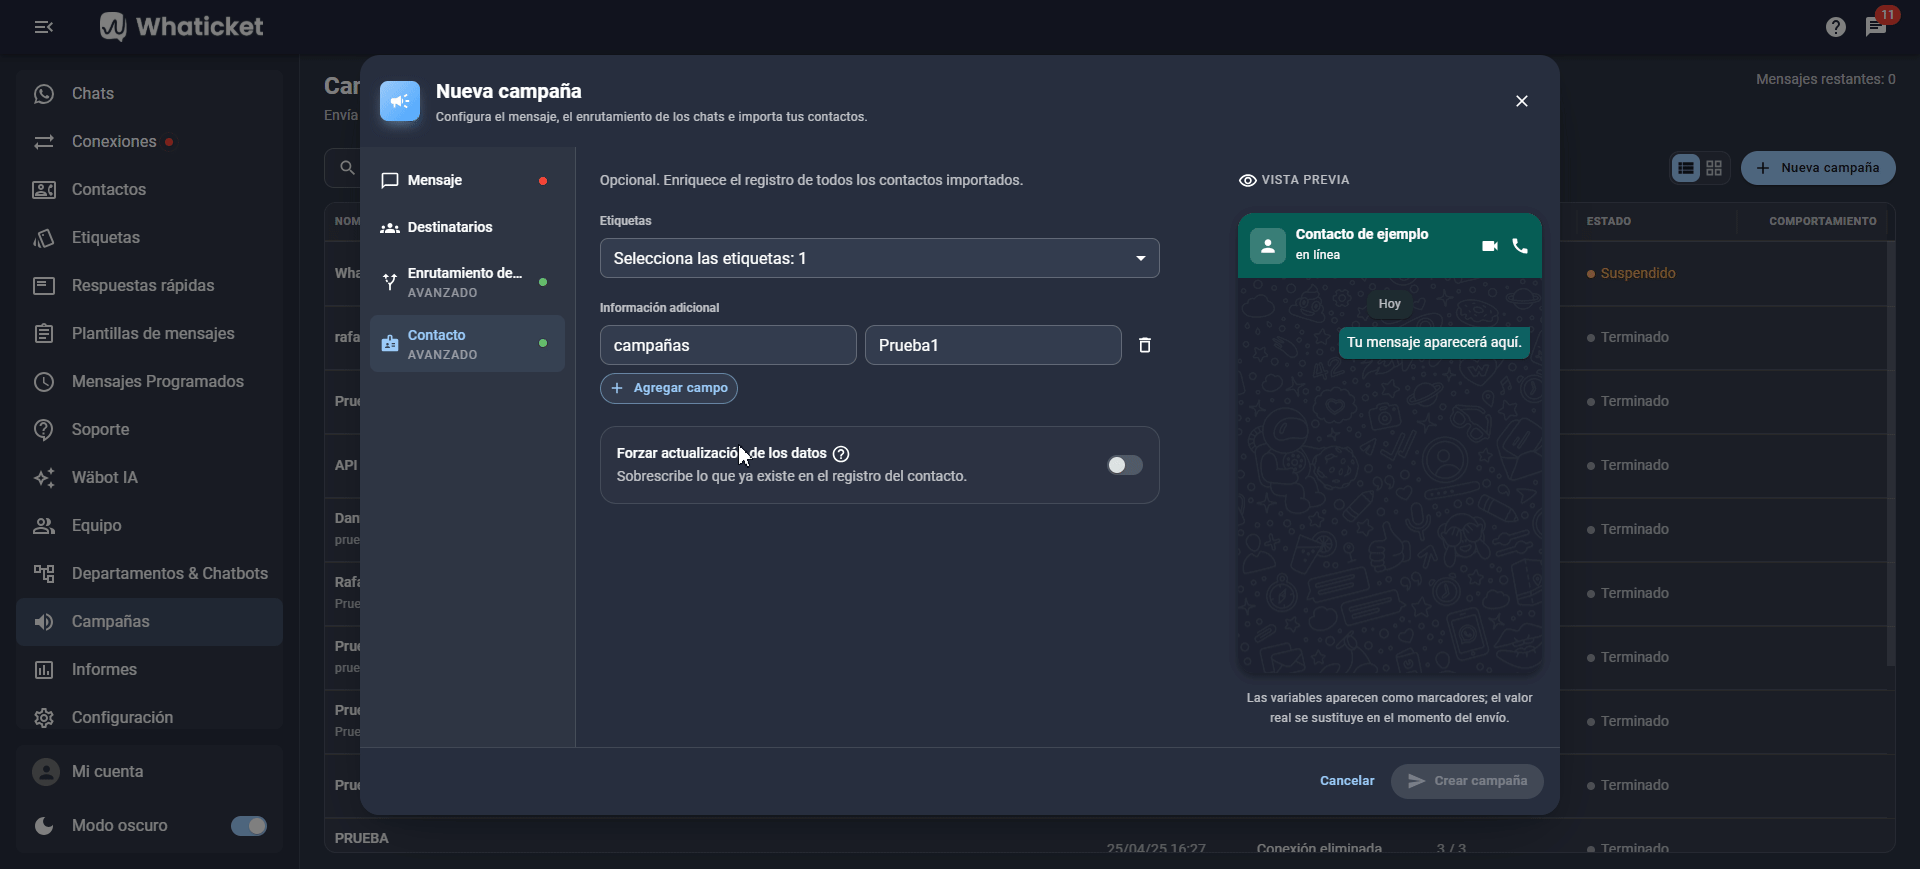The image size is (1920, 869).
Task: Click the phone call icon in the preview
Action: click(x=1520, y=246)
